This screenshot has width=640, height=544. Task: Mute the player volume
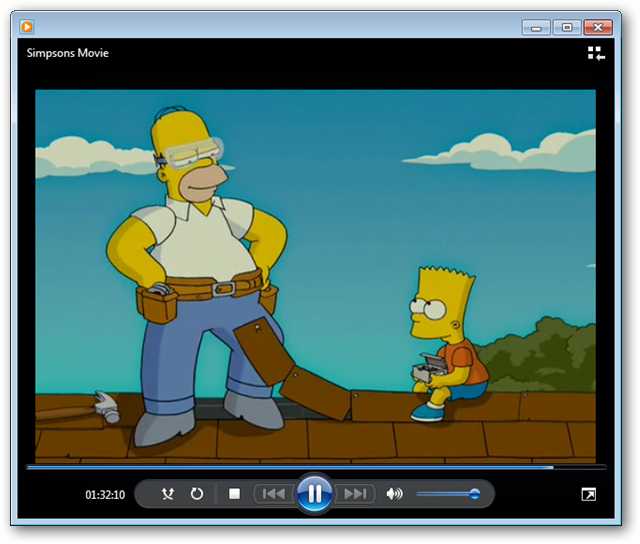tap(394, 494)
